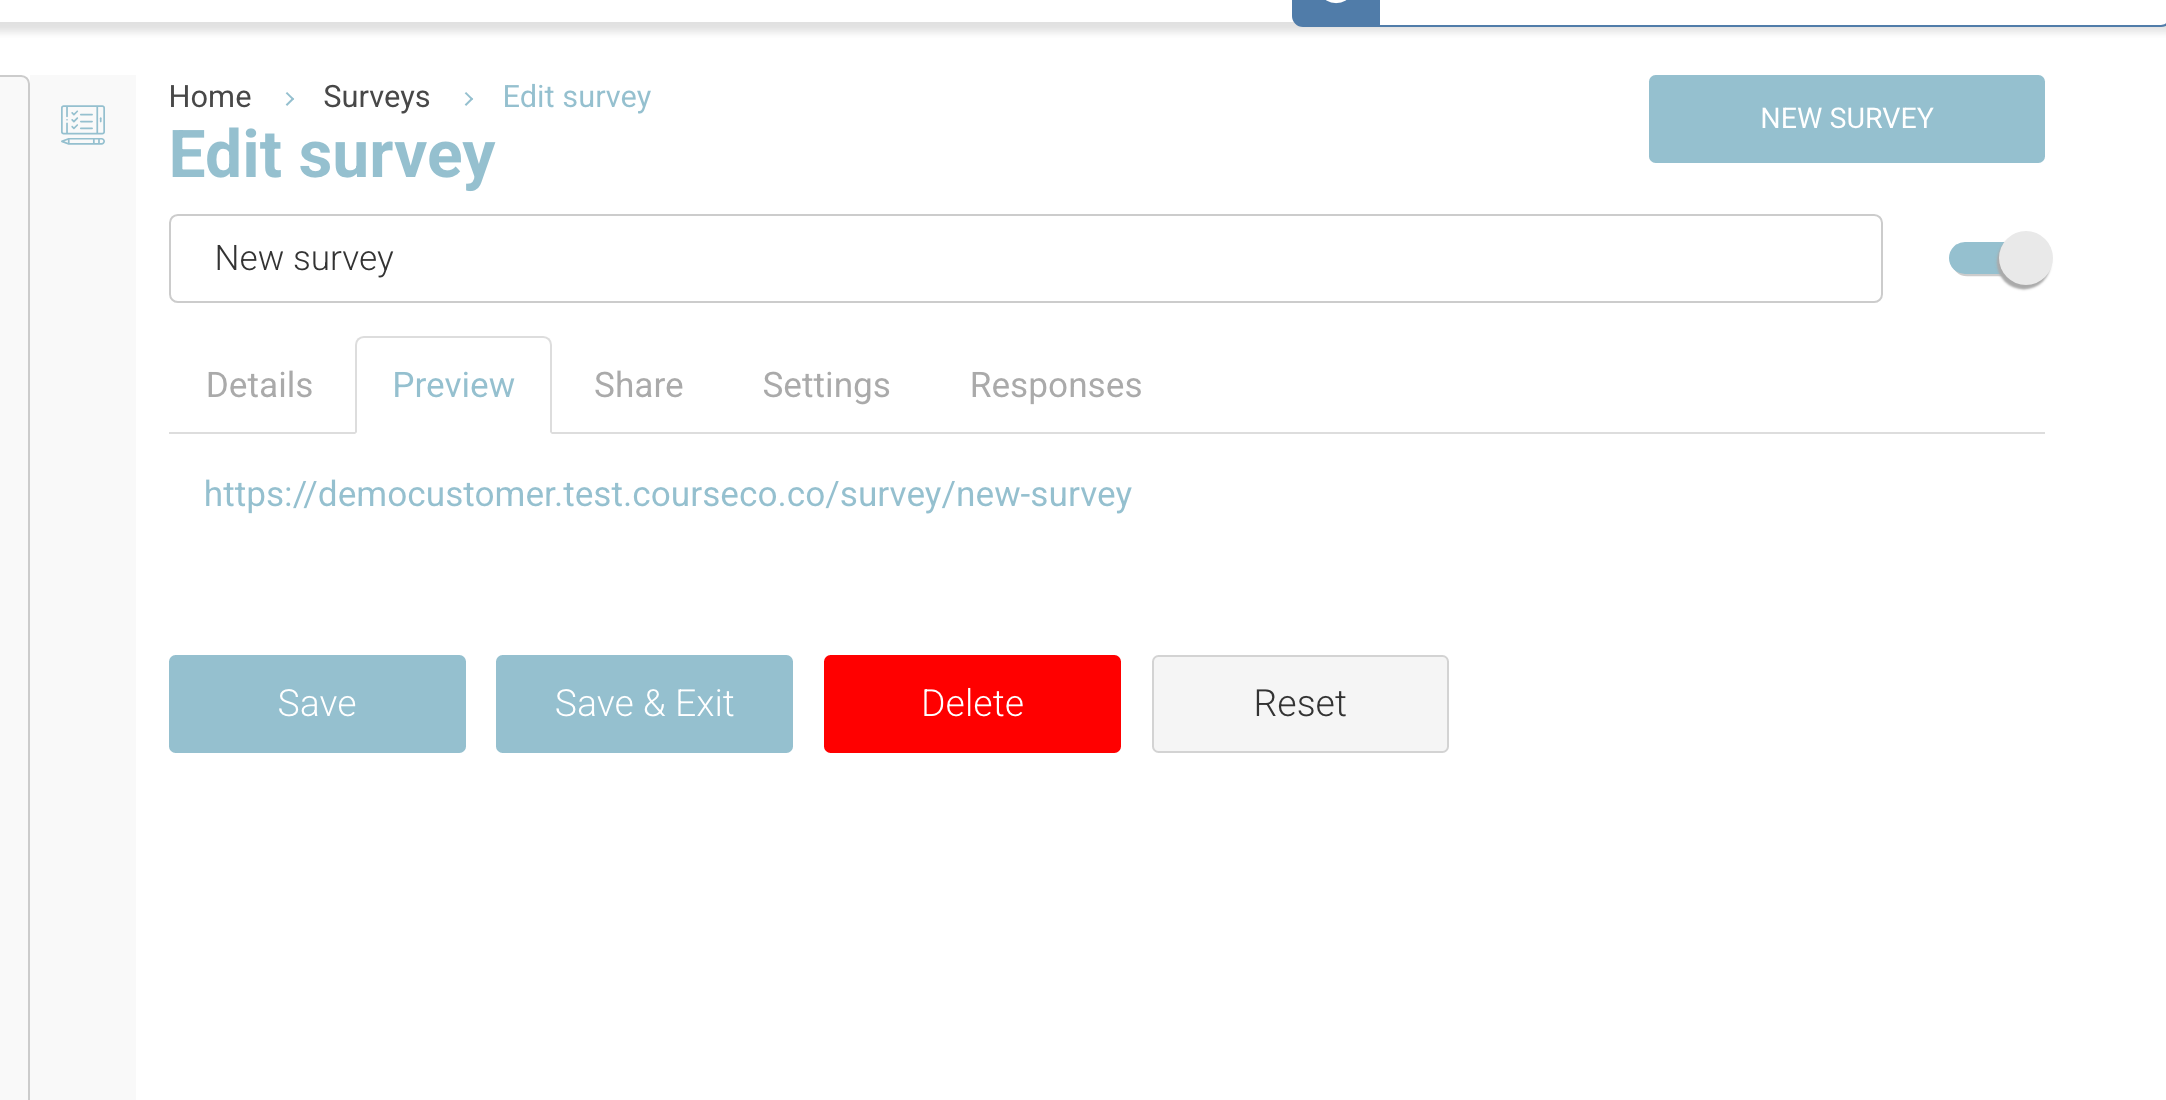Click the Edit survey breadcrumb entry
Viewport: 2166px width, 1100px height.
576,96
